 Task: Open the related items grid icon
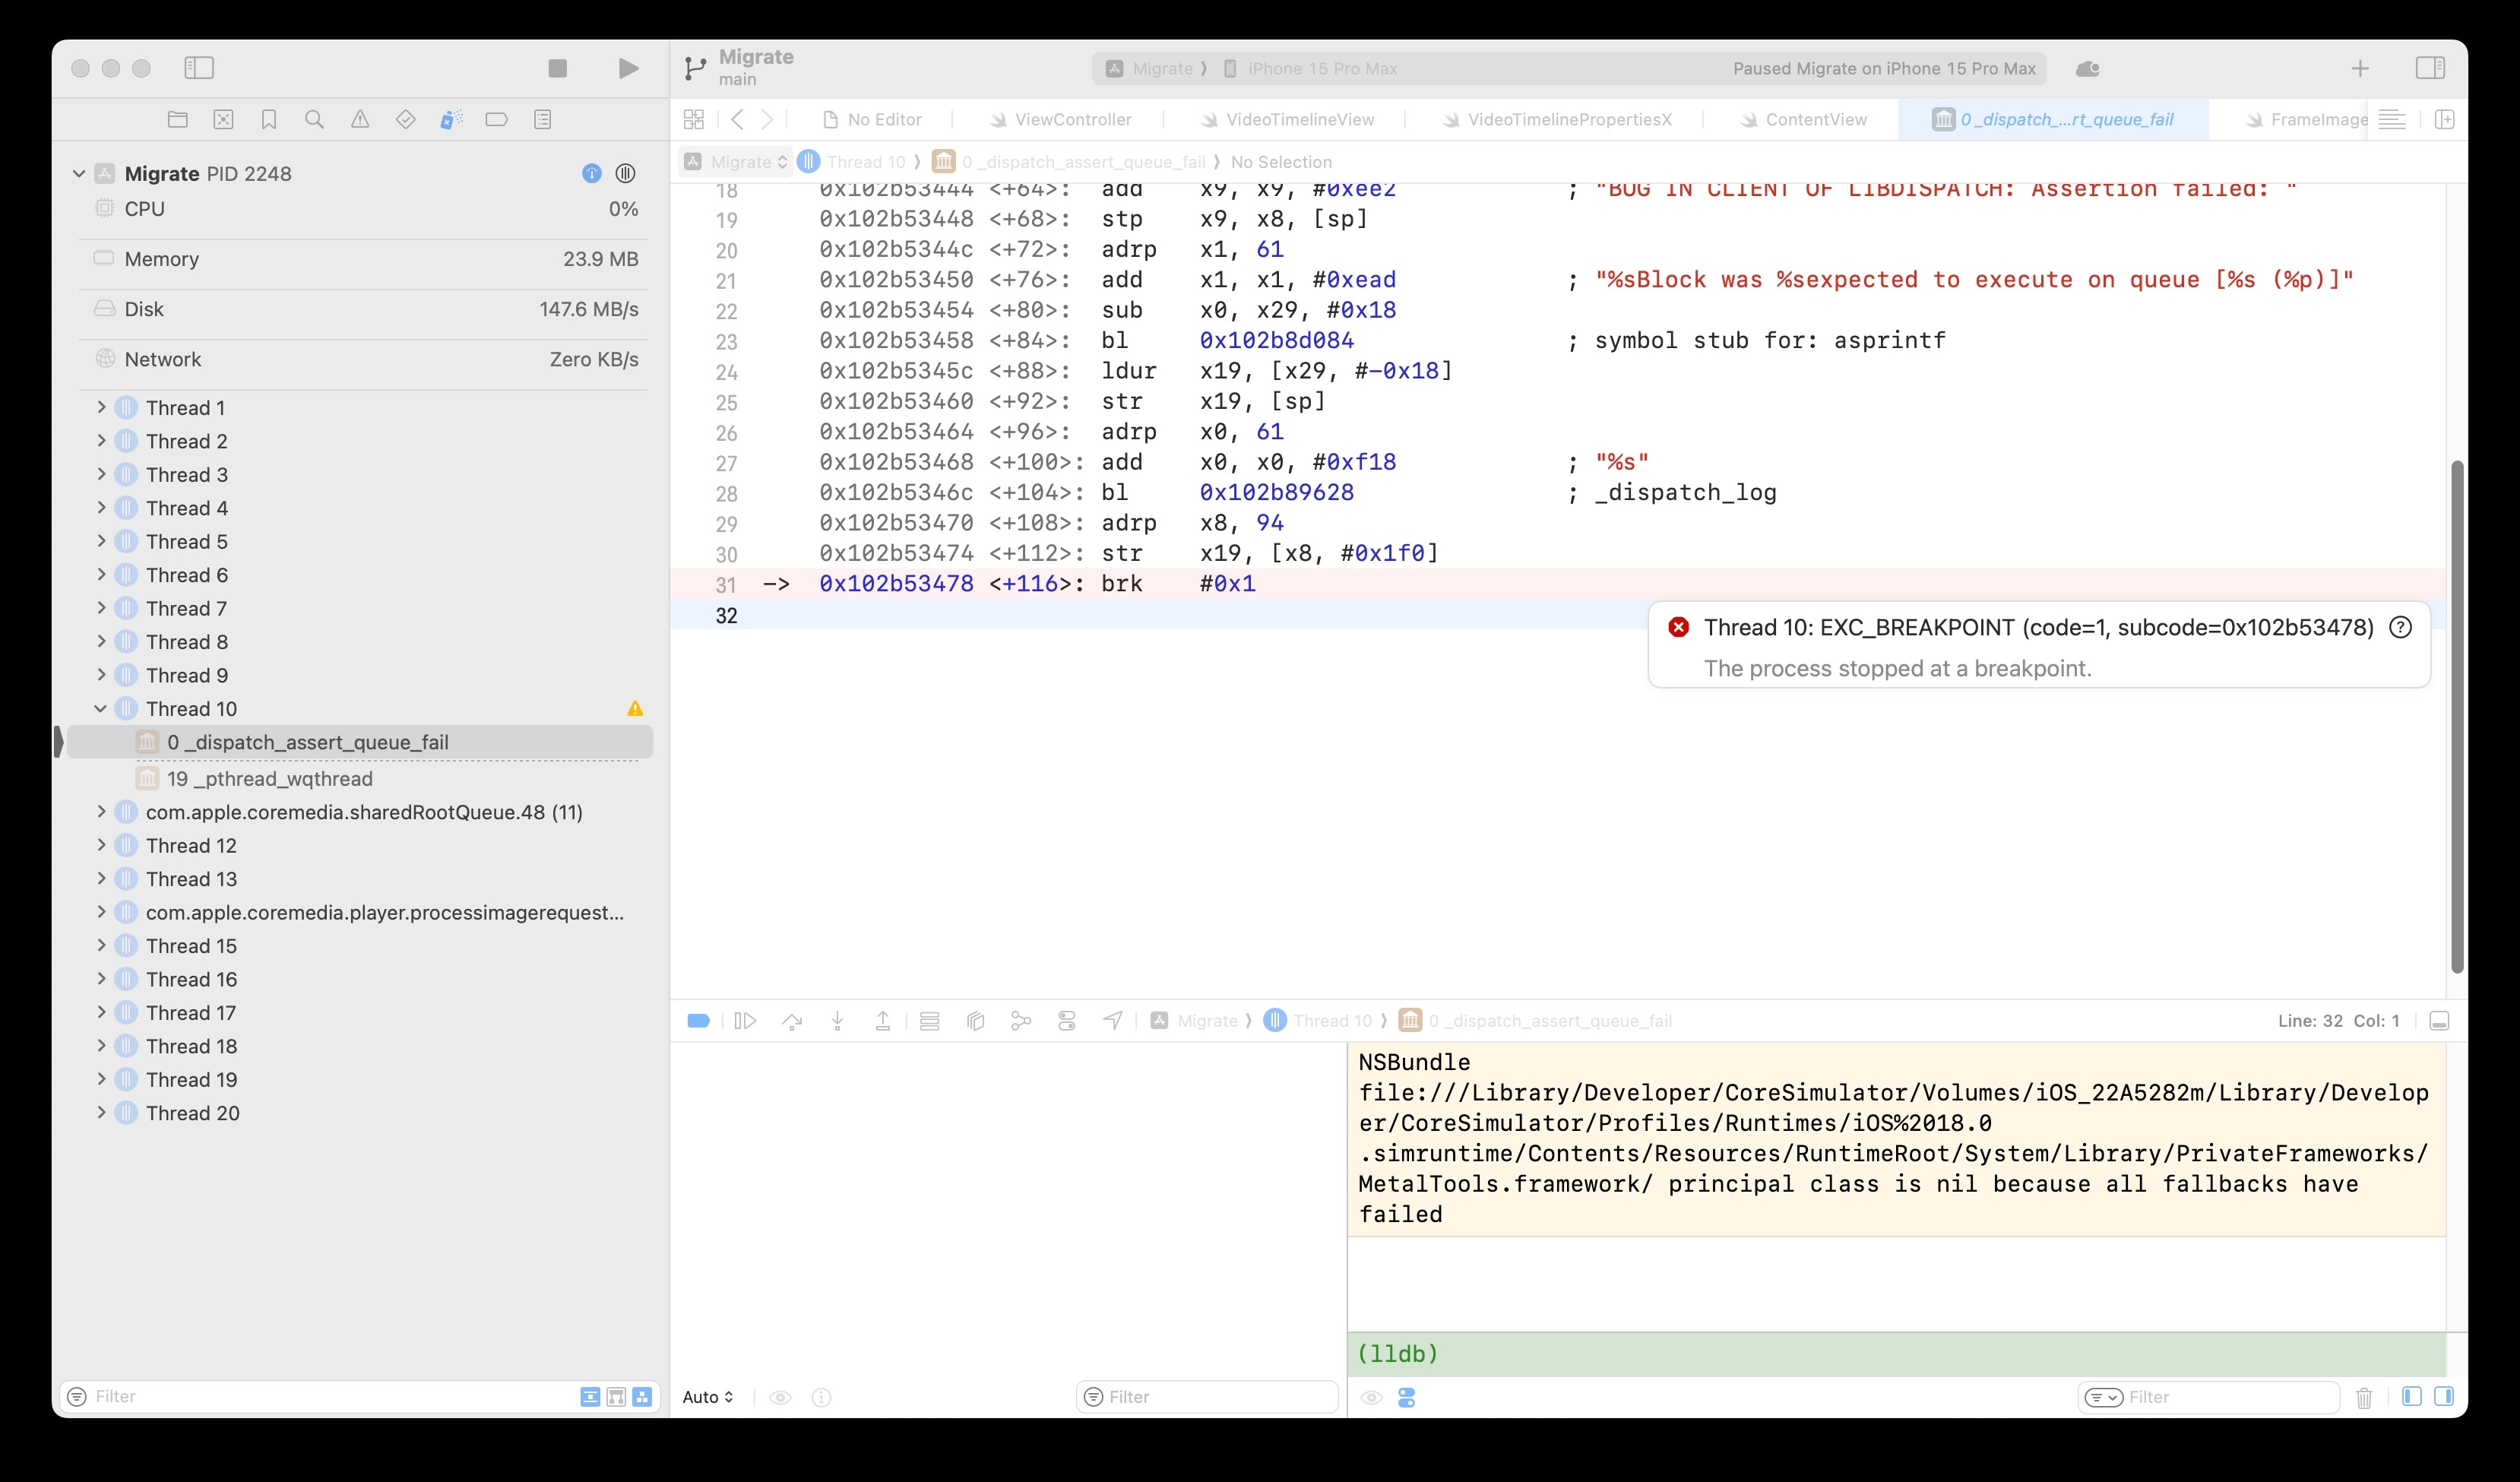pos(694,120)
